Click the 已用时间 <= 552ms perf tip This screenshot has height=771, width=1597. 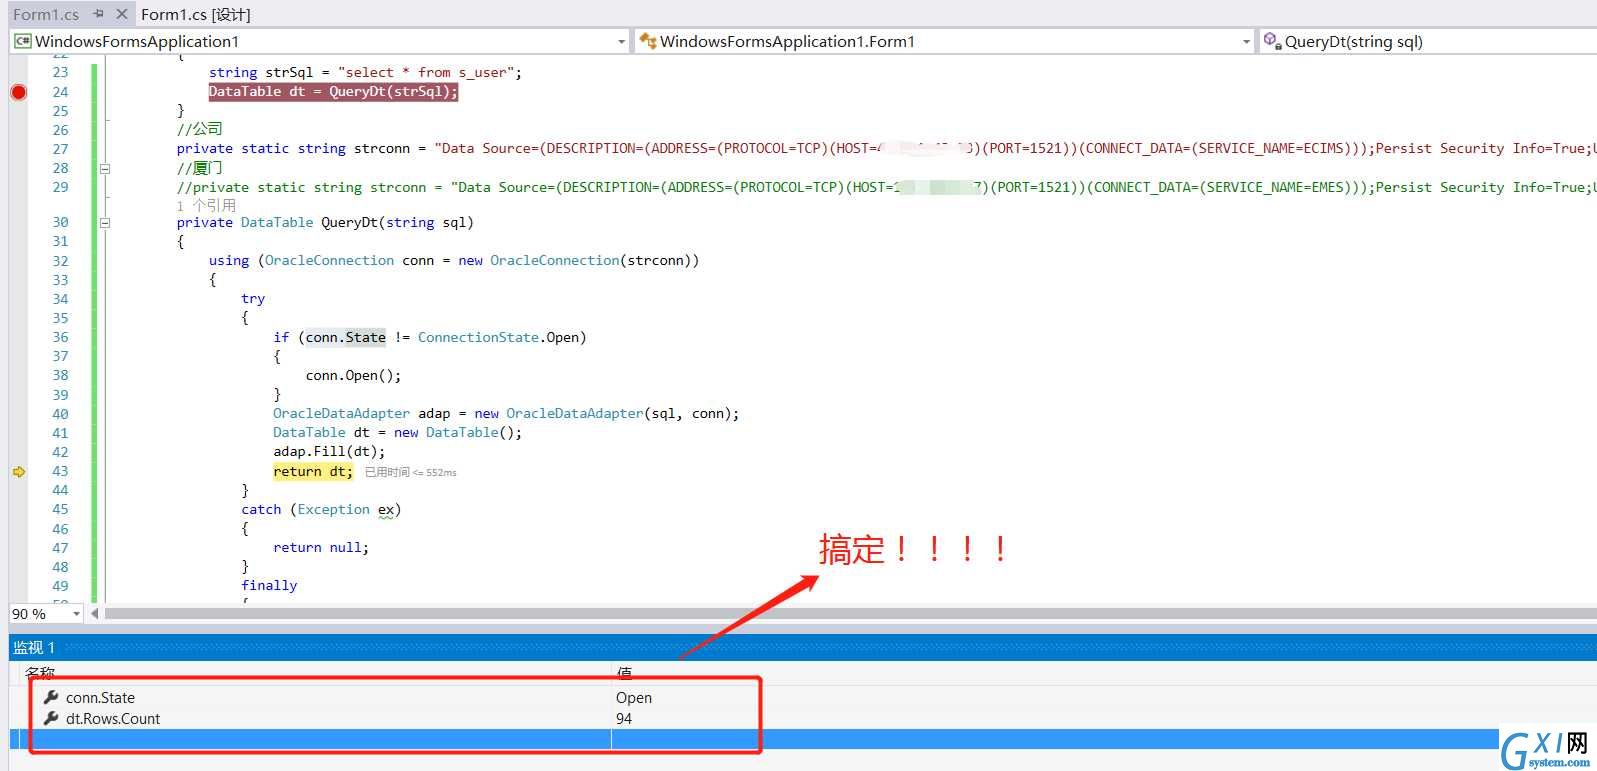pyautogui.click(x=410, y=472)
